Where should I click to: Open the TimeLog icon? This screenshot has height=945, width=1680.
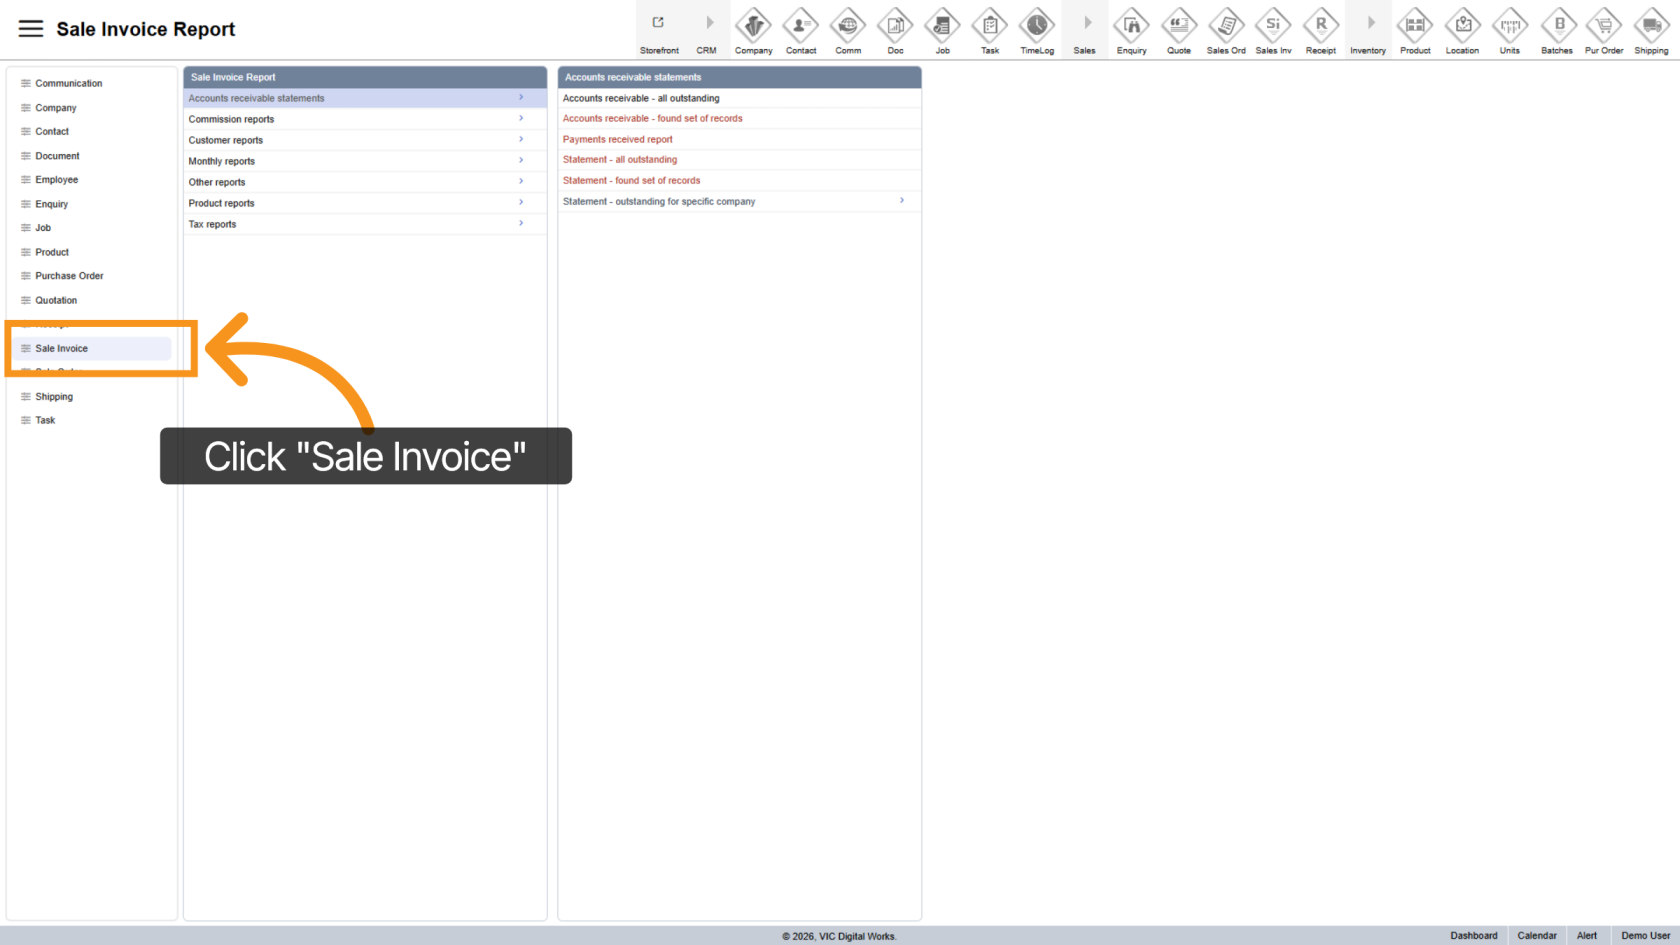pyautogui.click(x=1037, y=29)
